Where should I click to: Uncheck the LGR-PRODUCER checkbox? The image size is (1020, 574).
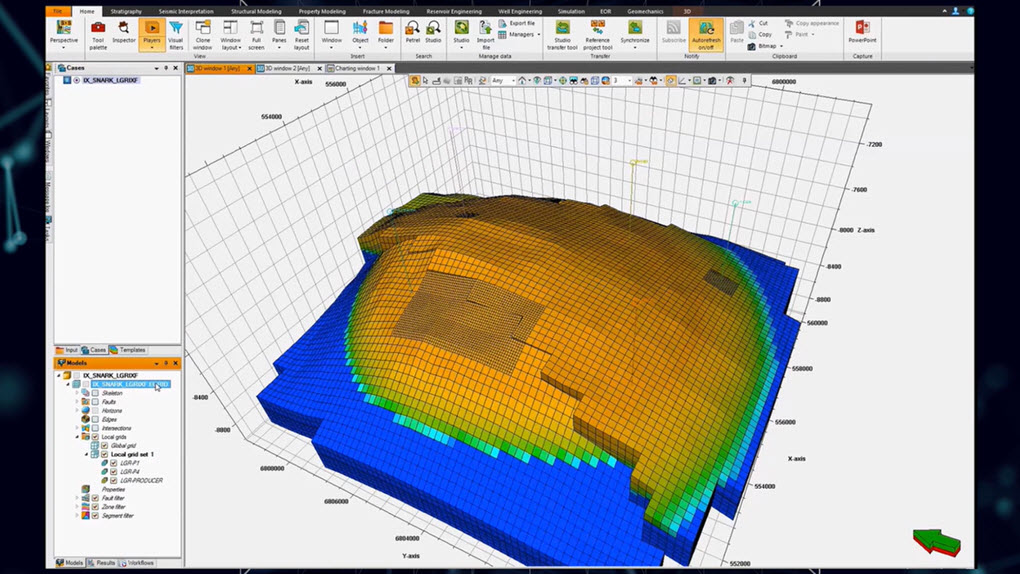click(114, 480)
